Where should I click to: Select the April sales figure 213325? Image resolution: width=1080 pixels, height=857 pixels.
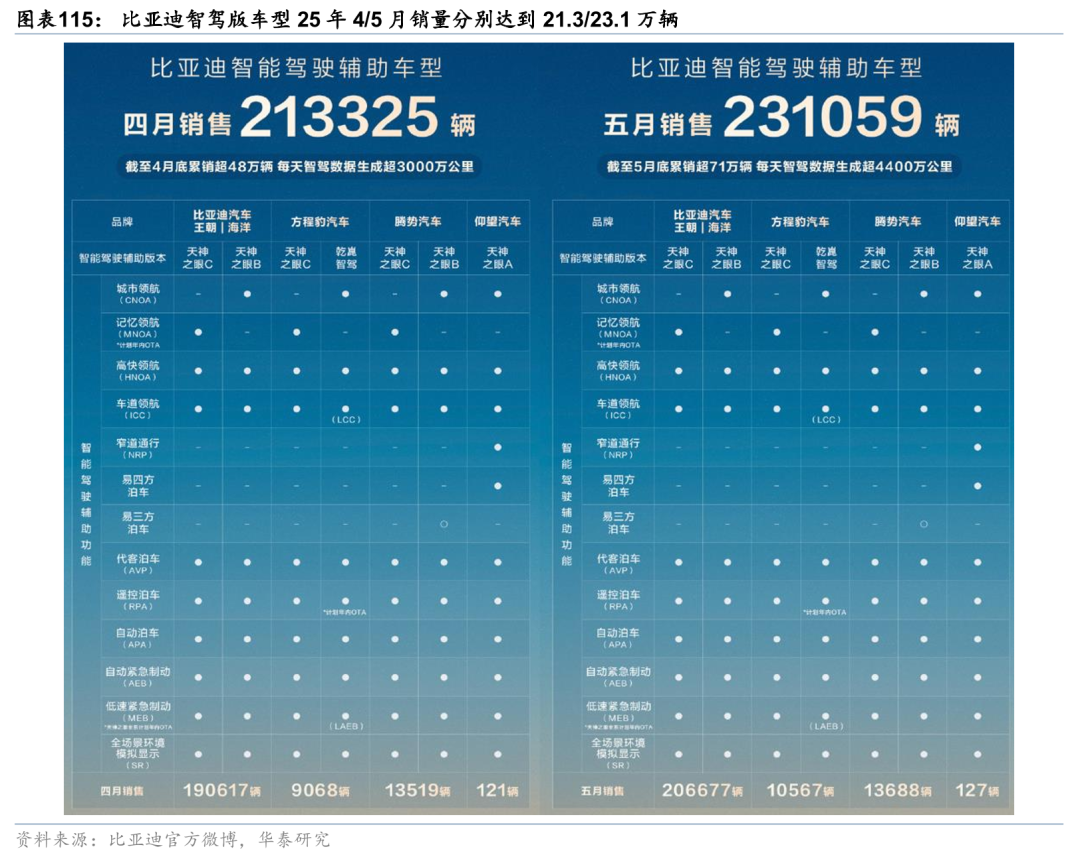(x=339, y=117)
